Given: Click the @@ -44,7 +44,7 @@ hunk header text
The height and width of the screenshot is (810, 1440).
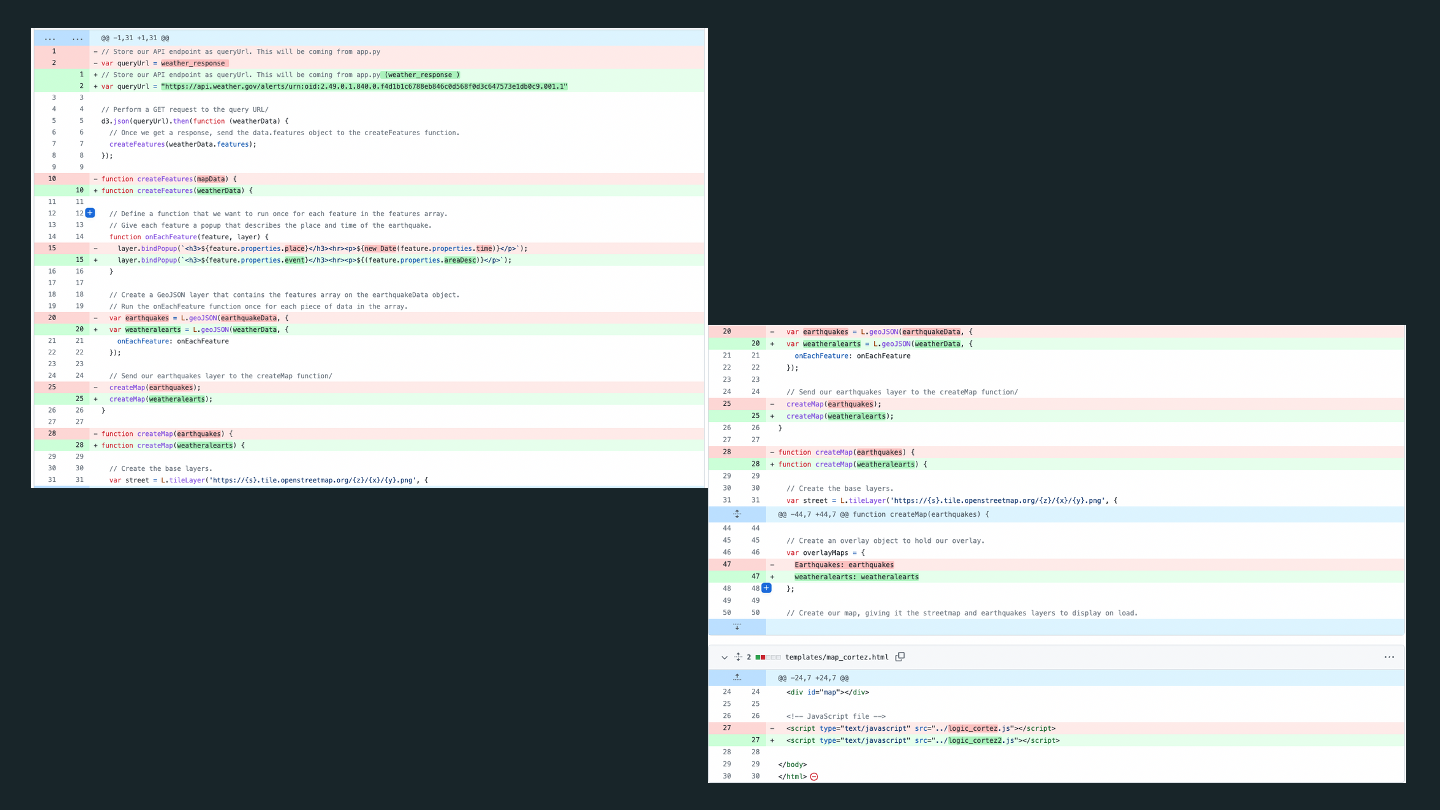Looking at the screenshot, I should pos(883,514).
